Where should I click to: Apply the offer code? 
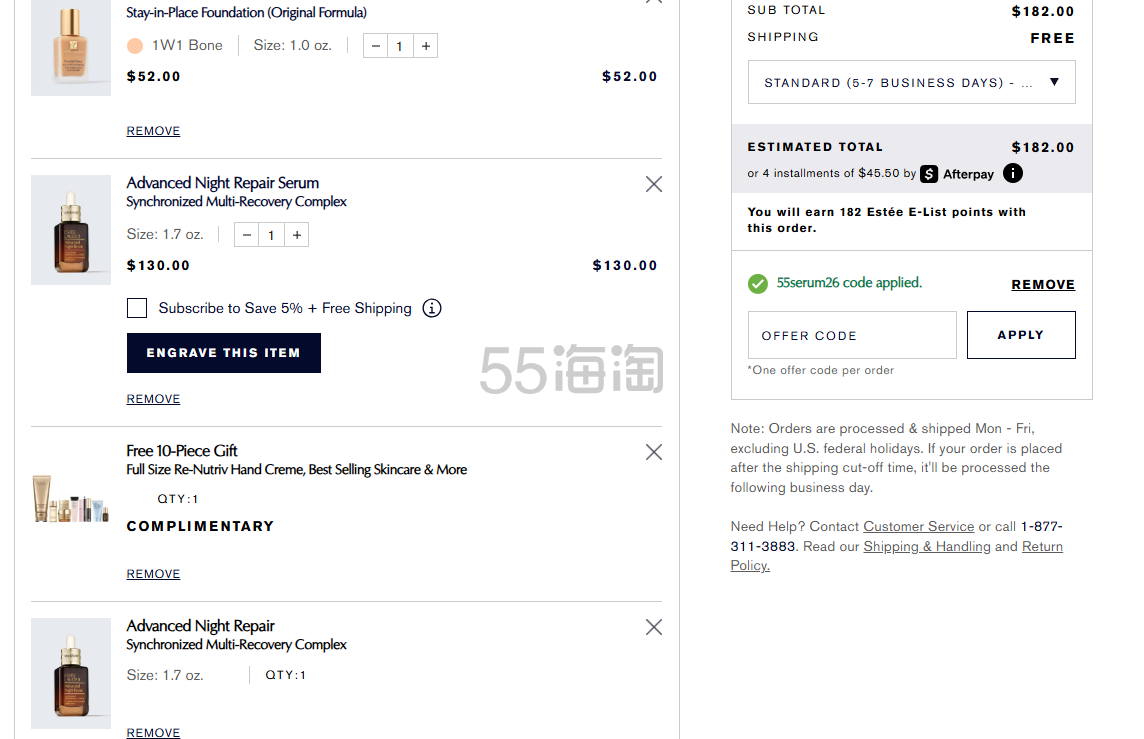pyautogui.click(x=1020, y=335)
